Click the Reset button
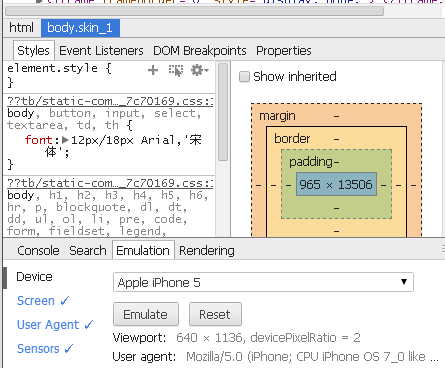The image size is (445, 368). click(215, 314)
